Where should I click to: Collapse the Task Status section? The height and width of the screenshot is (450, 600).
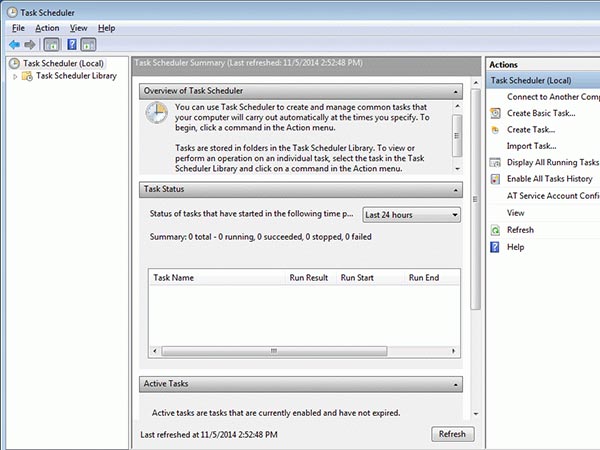[455, 188]
